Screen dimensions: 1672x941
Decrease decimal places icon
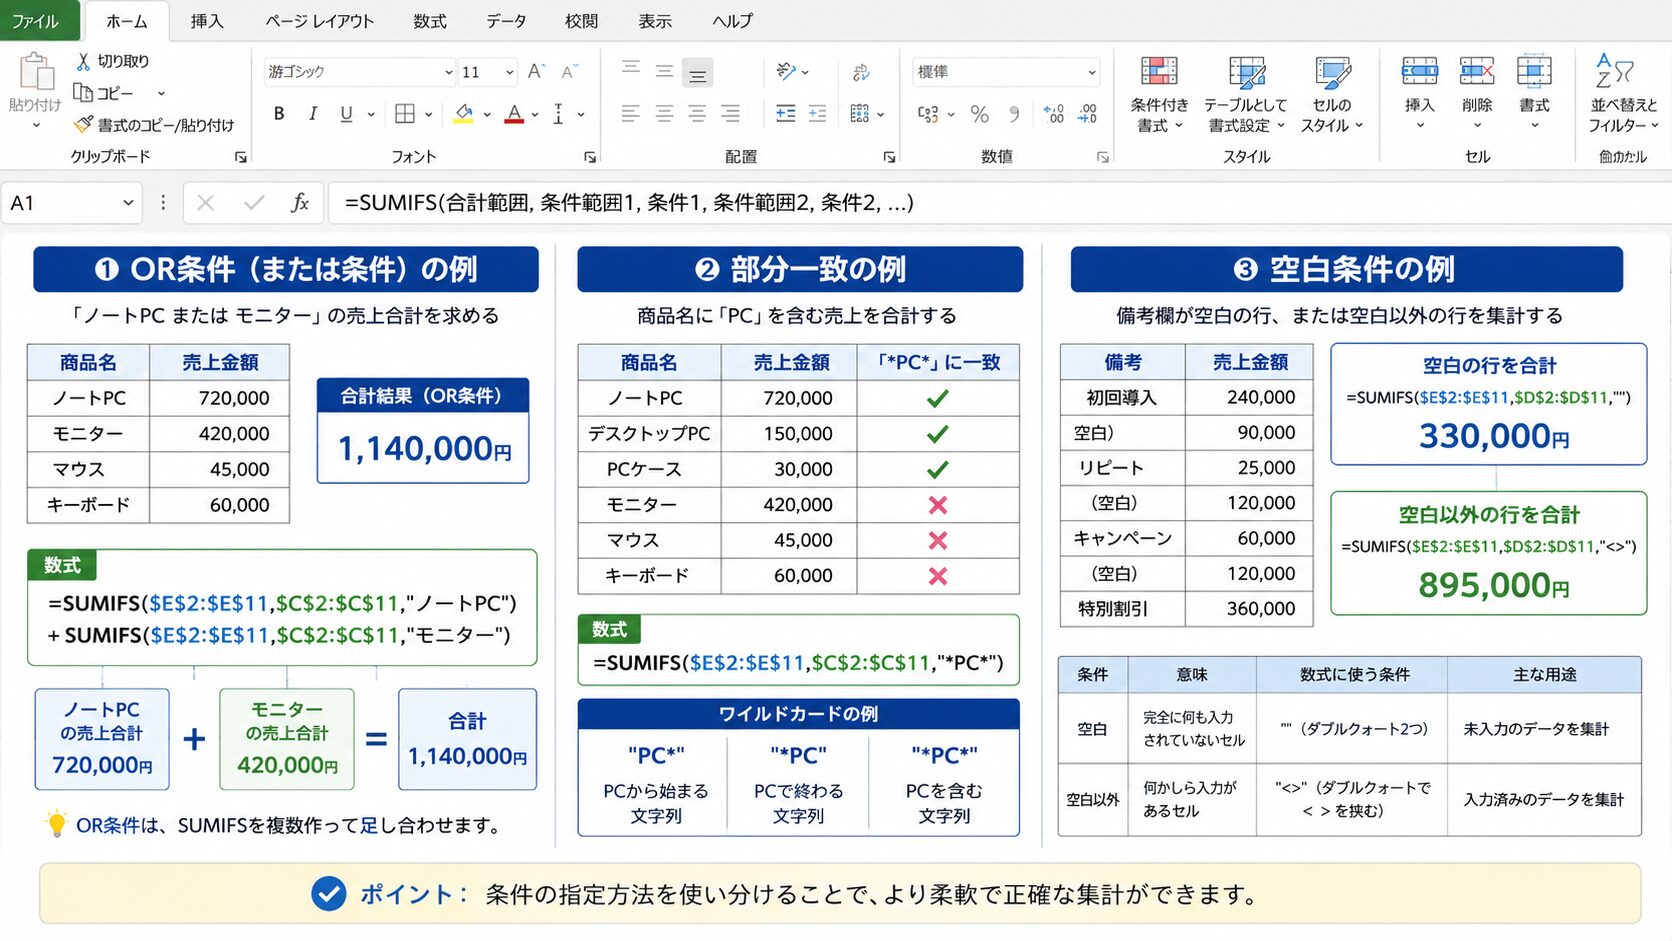(1087, 114)
